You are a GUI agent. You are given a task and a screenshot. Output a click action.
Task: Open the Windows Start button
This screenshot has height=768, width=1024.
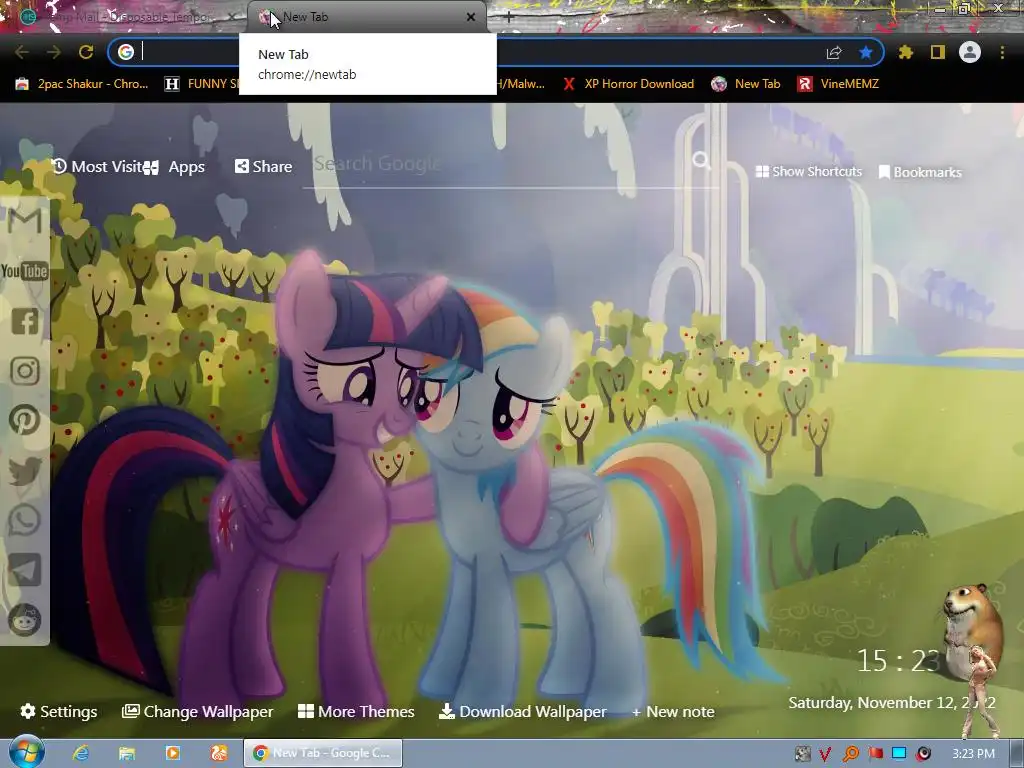point(26,753)
